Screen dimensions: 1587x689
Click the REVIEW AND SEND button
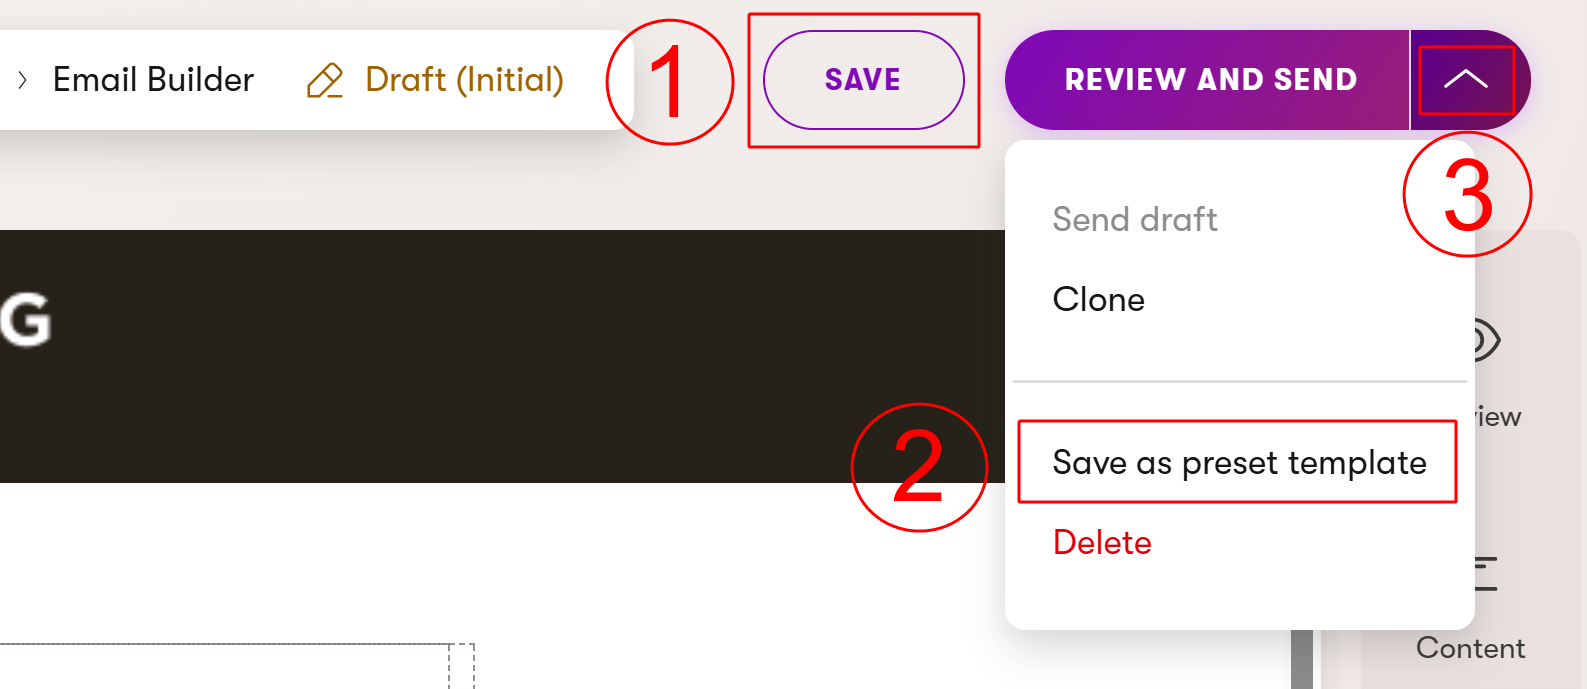1212,79
